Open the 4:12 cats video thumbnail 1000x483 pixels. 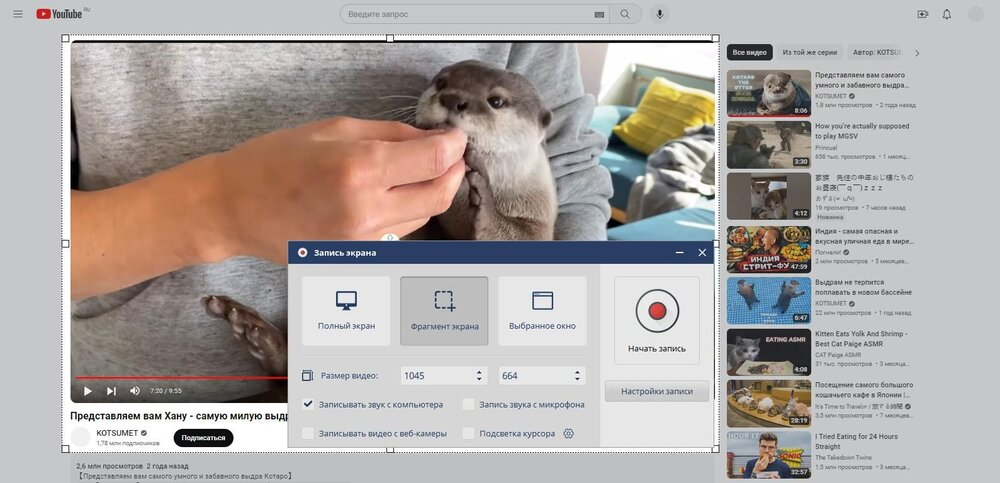[768, 197]
